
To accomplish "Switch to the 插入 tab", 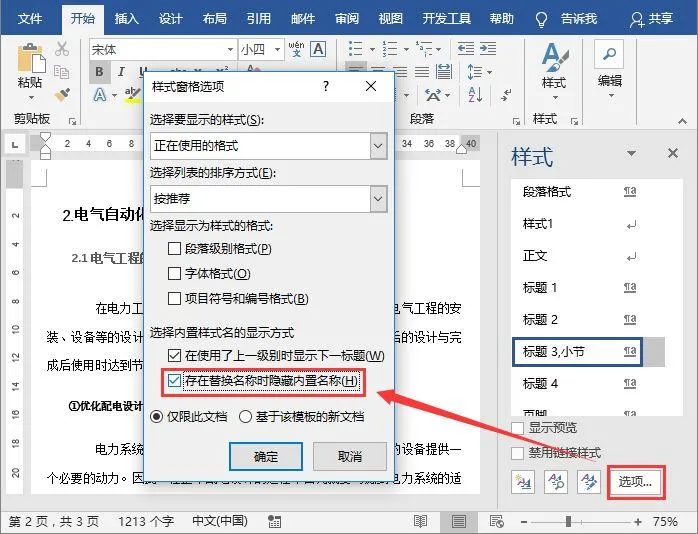I will pyautogui.click(x=126, y=18).
